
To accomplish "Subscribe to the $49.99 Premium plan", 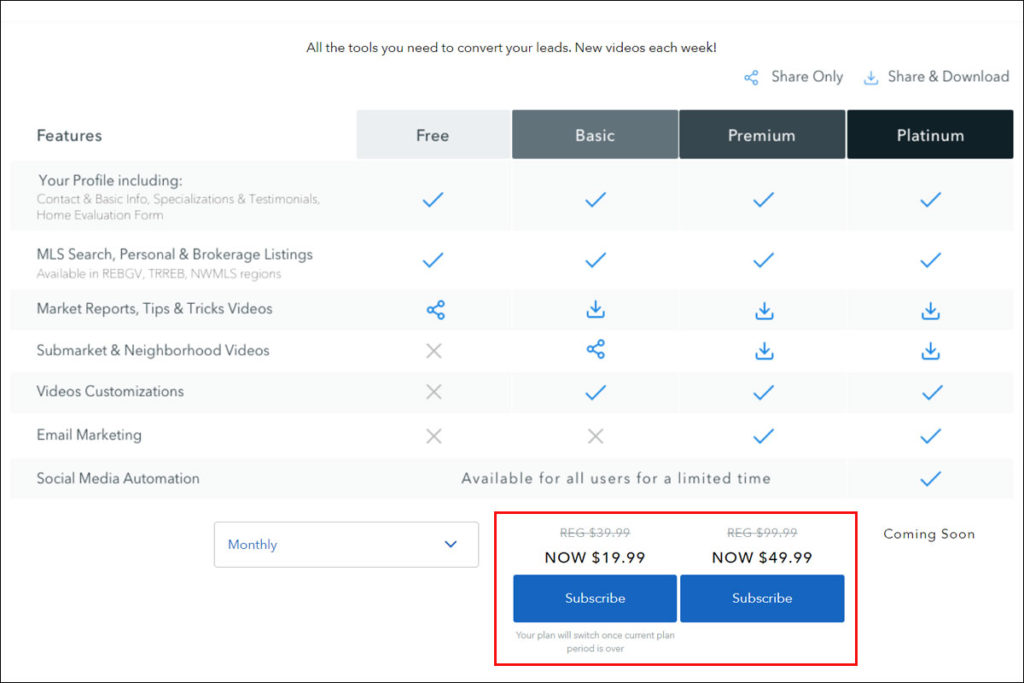I will coord(762,598).
